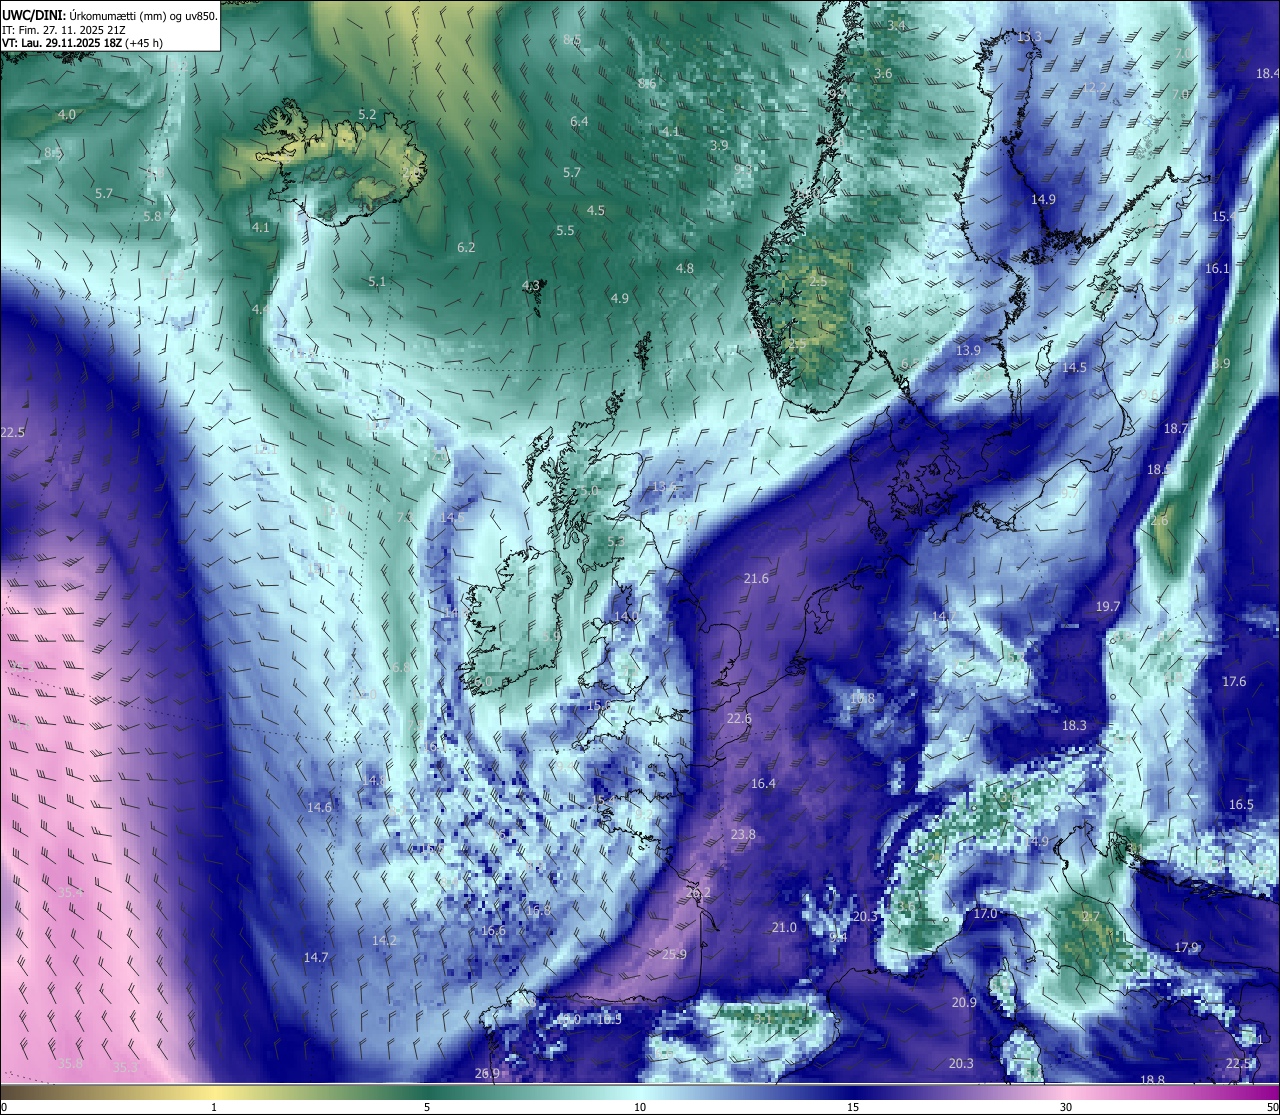The image size is (1280, 1115).
Task: Click the map value "14.5"
Action: (x=1074, y=368)
